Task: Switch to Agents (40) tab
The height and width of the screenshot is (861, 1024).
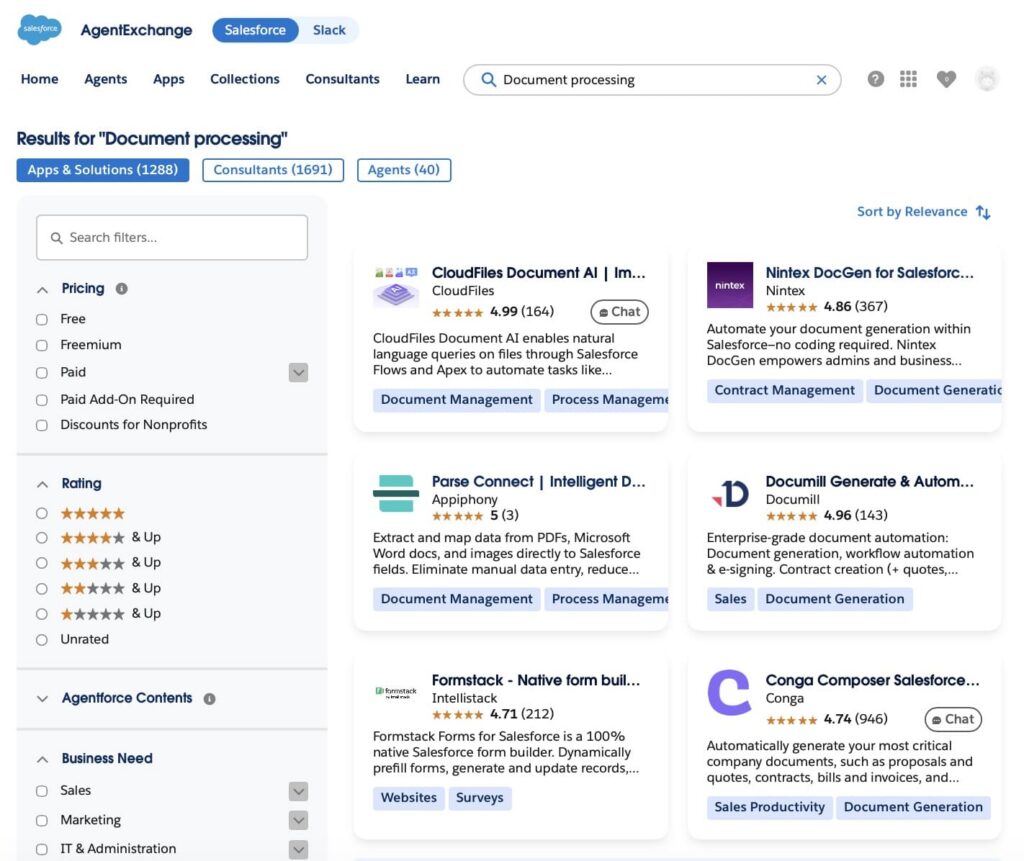Action: pos(404,170)
